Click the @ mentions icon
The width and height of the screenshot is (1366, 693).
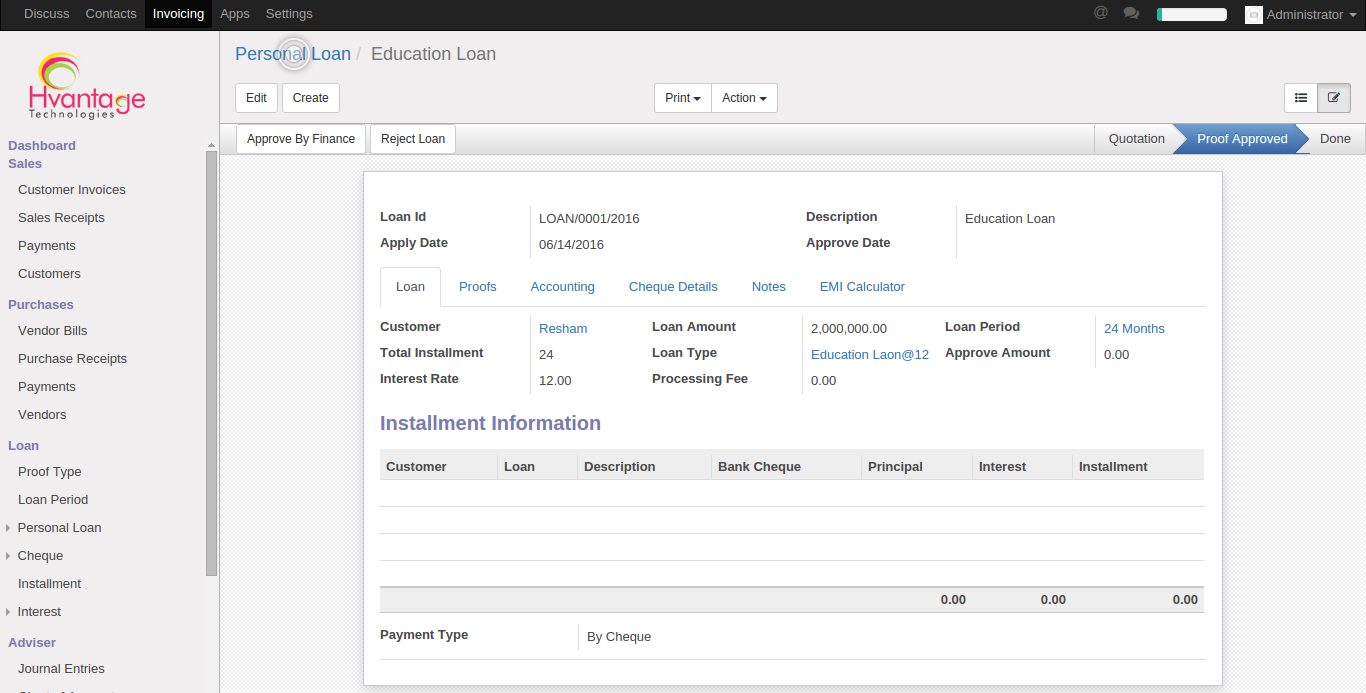(1101, 13)
